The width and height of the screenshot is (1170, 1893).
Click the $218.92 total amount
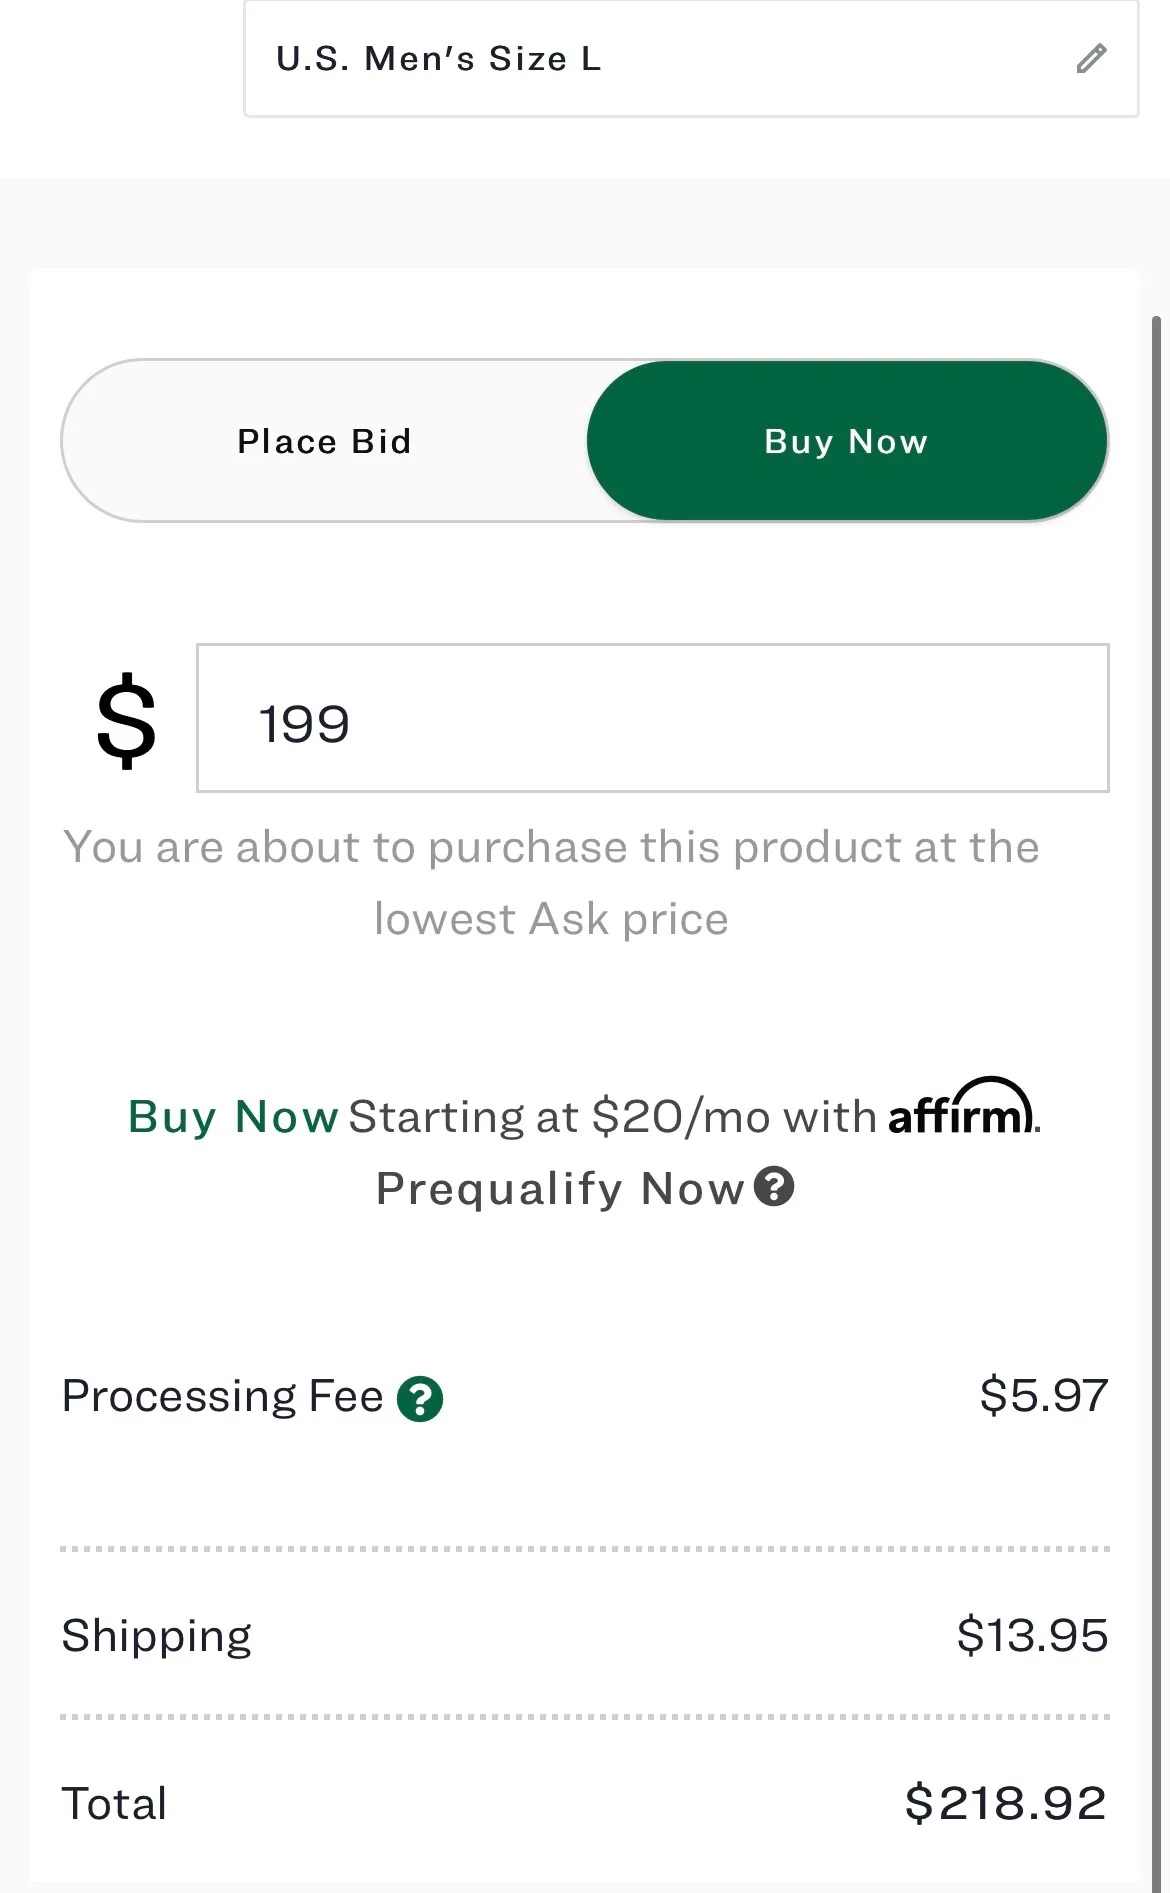coord(1005,1804)
